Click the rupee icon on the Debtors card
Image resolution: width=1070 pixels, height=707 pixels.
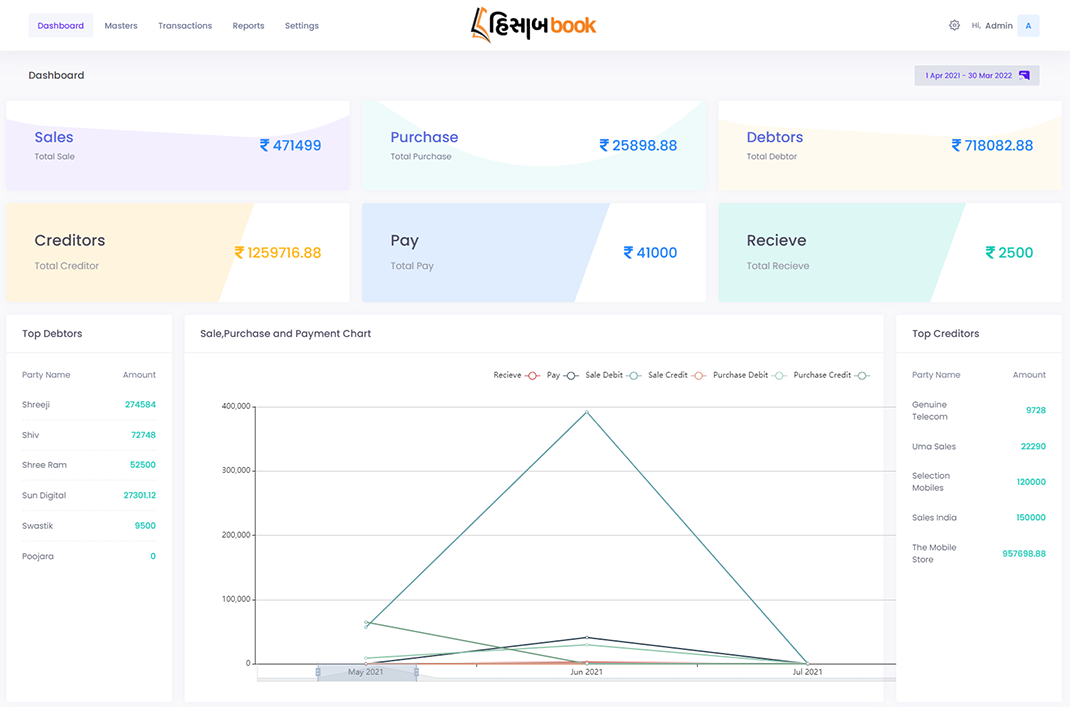tap(957, 145)
